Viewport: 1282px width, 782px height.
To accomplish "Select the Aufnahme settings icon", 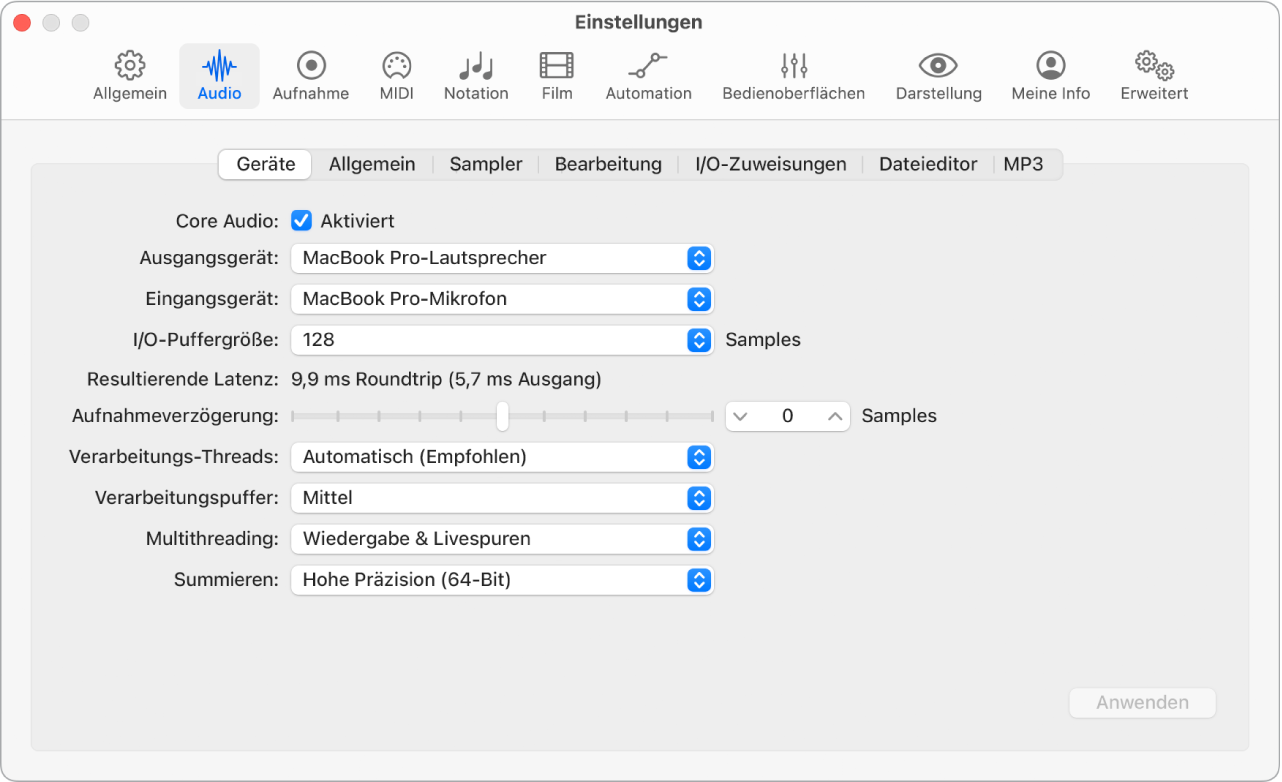I will tap(311, 75).
